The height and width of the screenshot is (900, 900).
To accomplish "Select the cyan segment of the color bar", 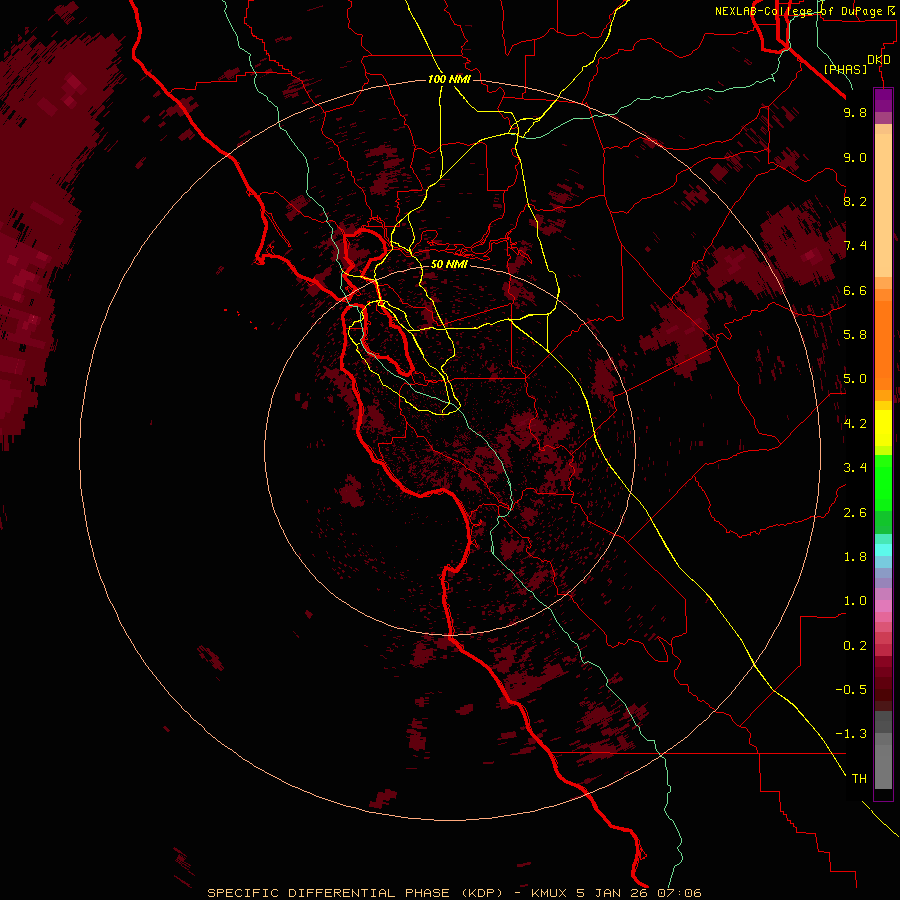I will point(883,550).
